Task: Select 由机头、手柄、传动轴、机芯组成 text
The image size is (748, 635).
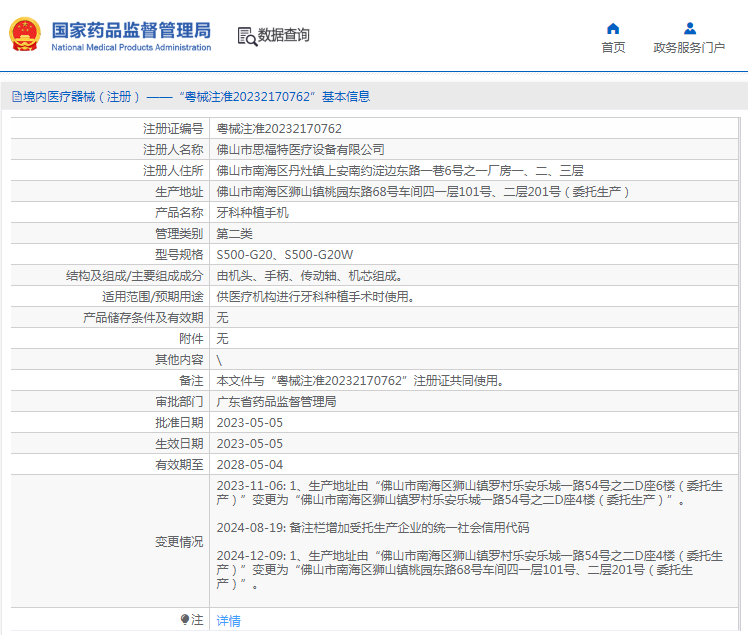Action: pyautogui.click(x=310, y=275)
